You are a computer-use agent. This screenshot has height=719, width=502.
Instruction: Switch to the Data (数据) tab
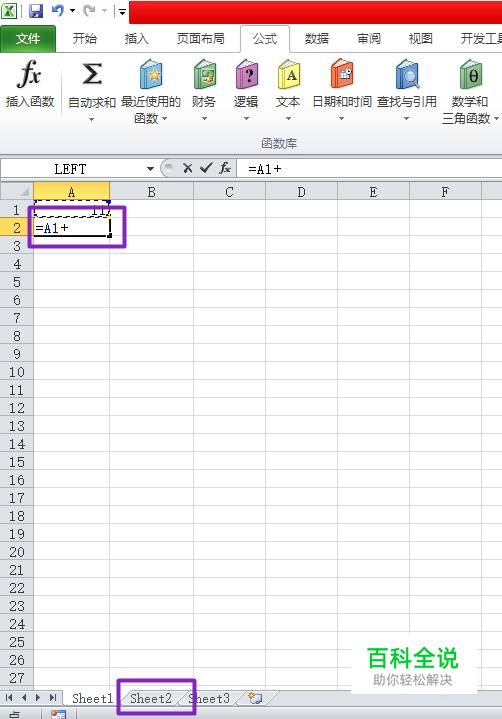tap(317, 39)
